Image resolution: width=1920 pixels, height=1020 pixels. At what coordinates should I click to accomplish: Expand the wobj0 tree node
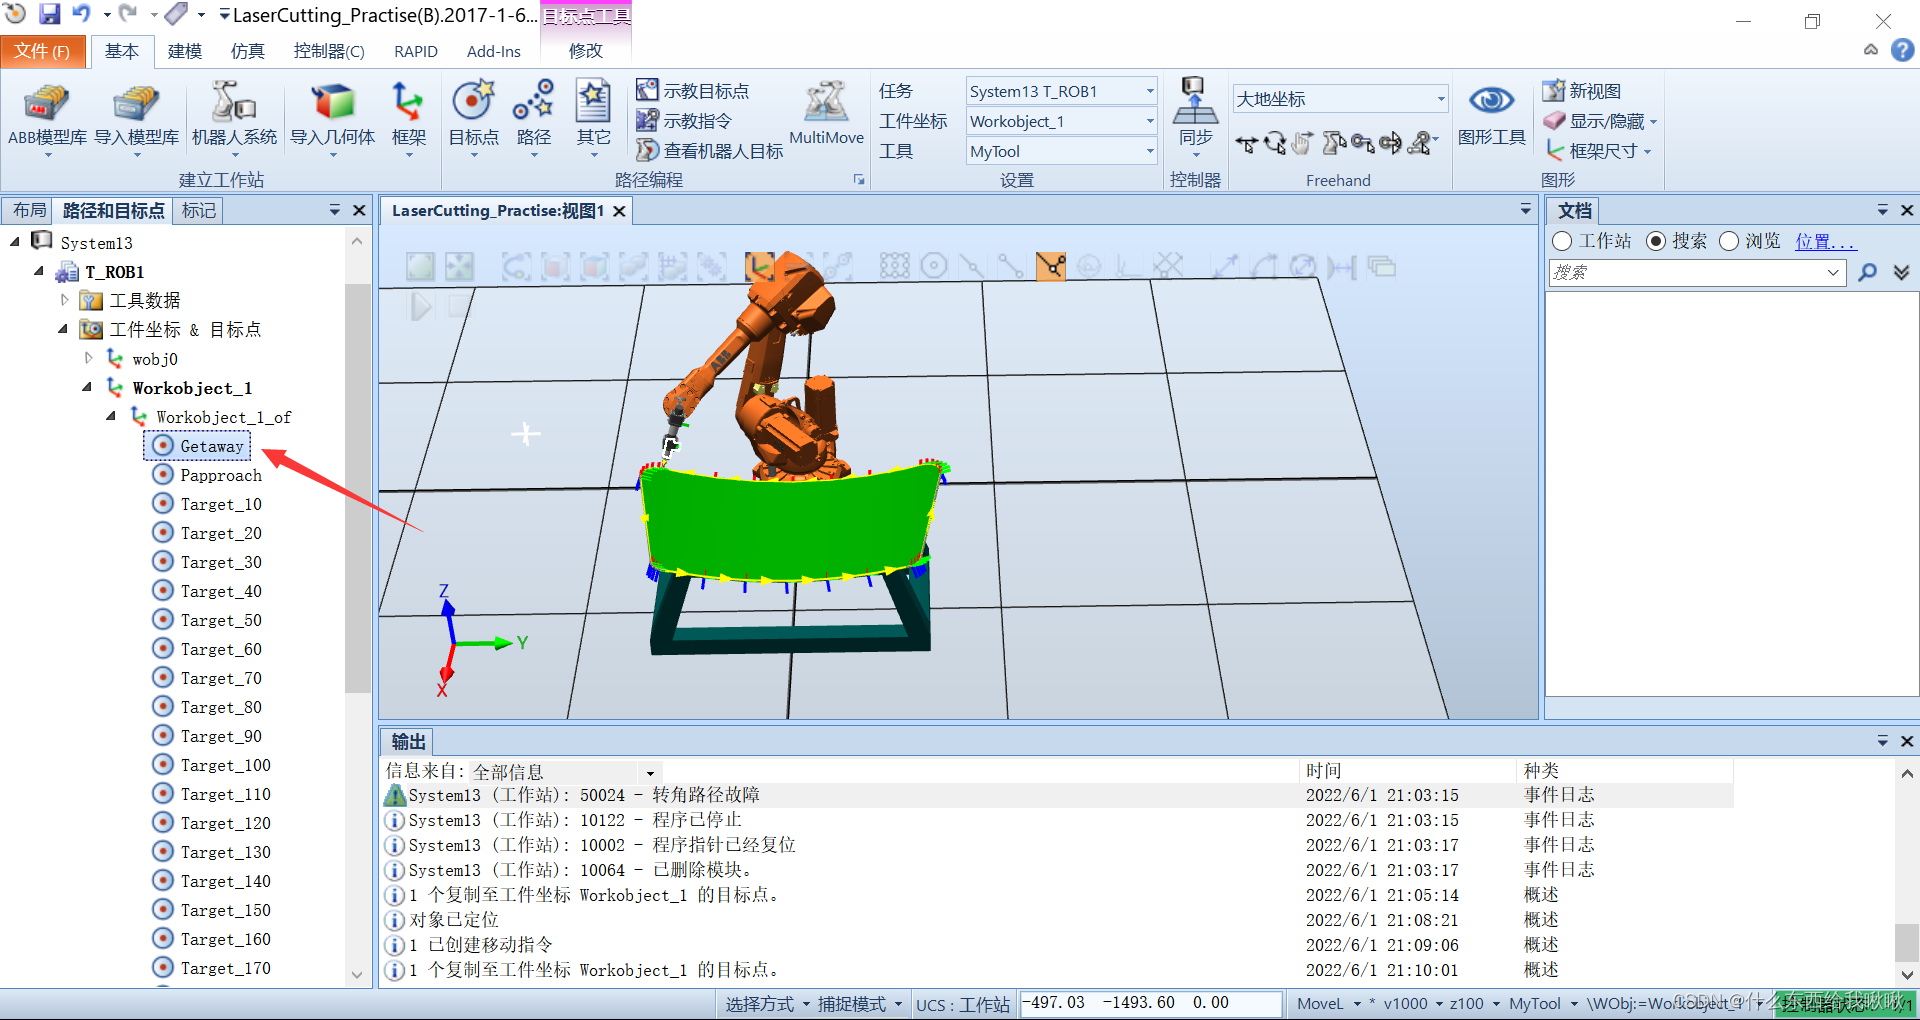89,358
